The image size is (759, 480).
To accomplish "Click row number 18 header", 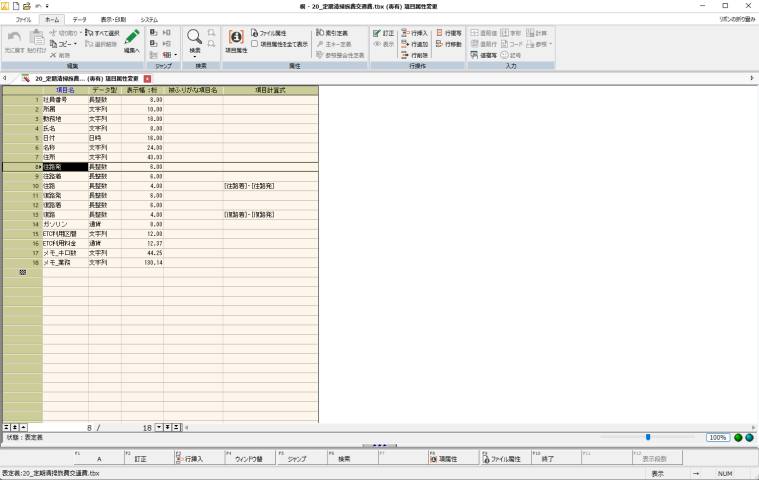I will pyautogui.click(x=23, y=262).
